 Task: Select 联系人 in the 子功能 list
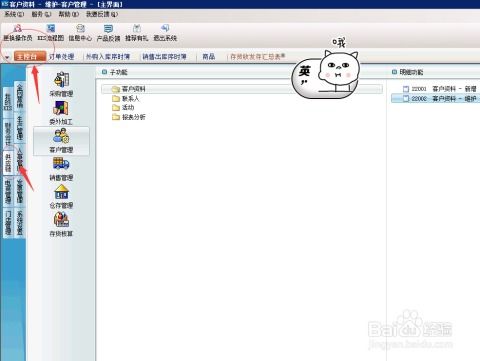[x=130, y=99]
